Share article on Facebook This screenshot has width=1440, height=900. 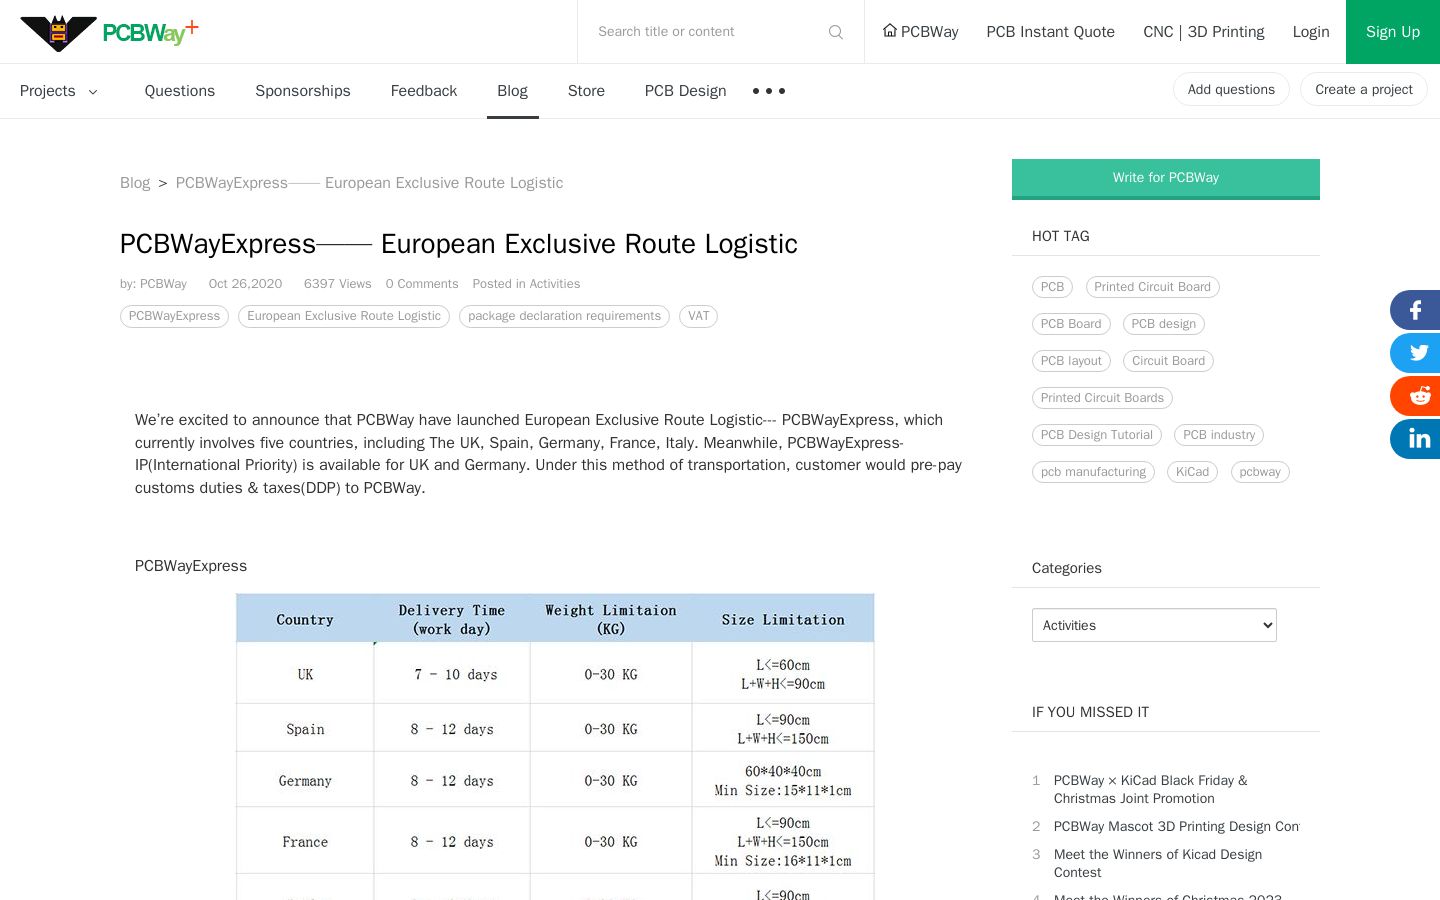coord(1415,310)
